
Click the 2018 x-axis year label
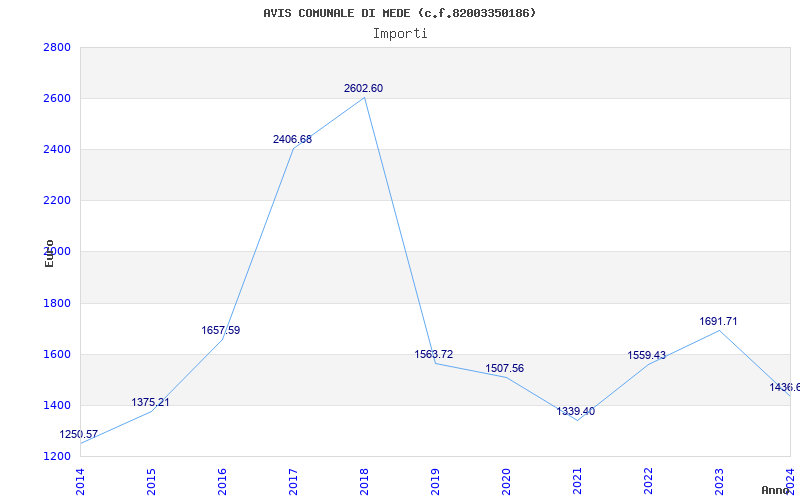point(364,482)
